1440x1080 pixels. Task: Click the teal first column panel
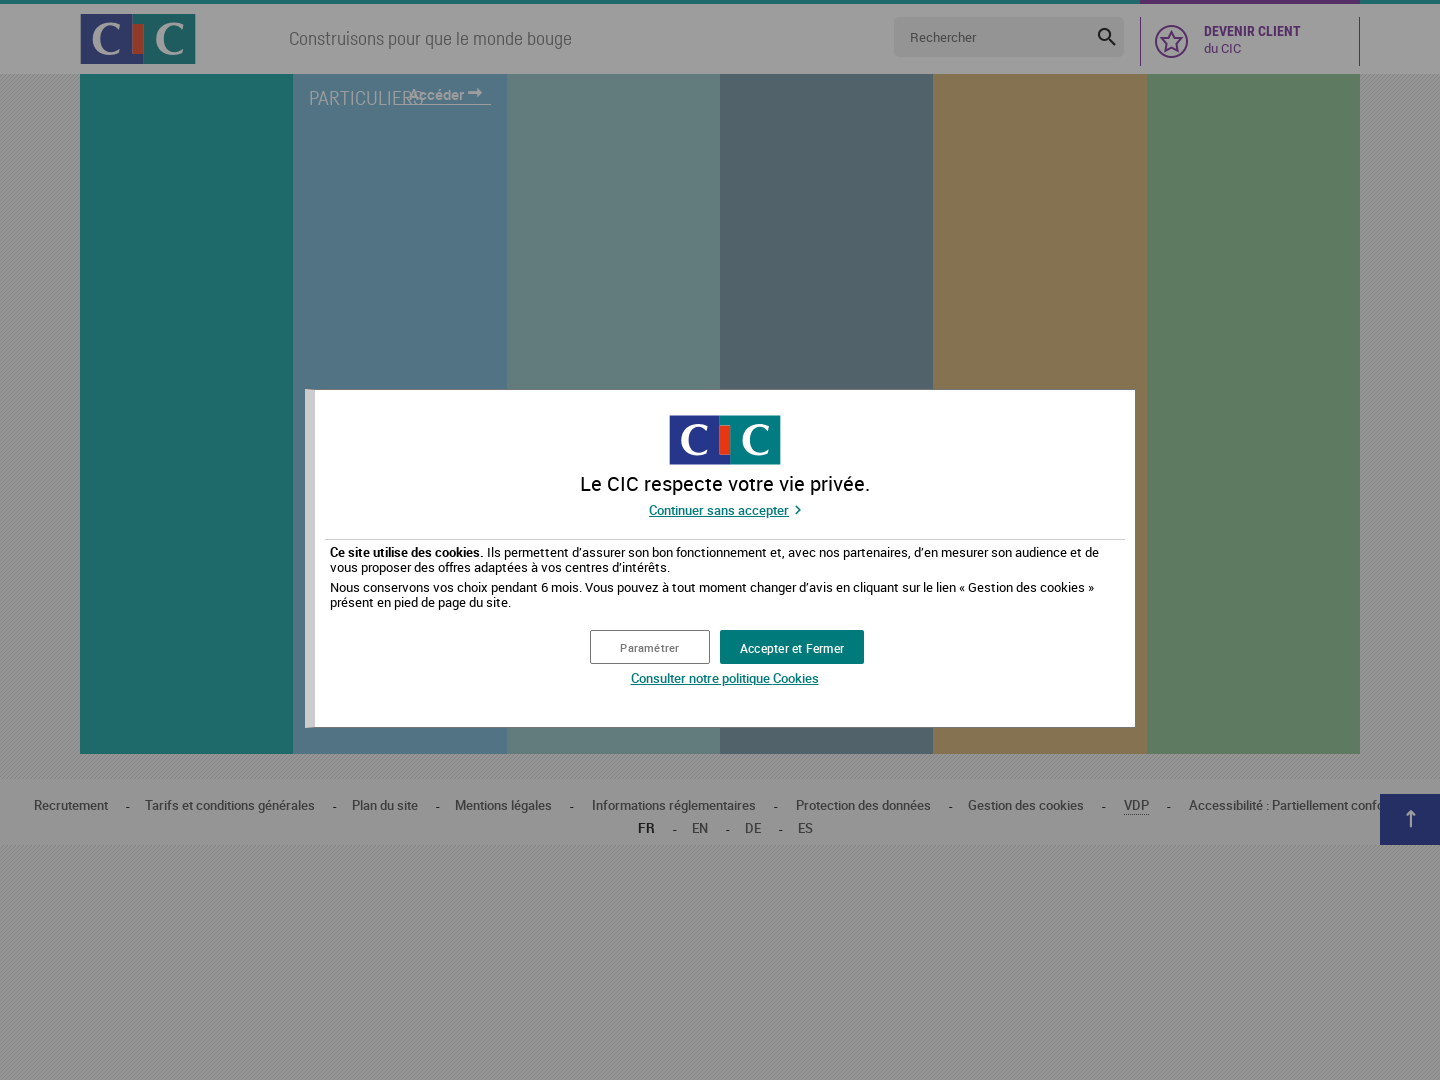tap(186, 414)
